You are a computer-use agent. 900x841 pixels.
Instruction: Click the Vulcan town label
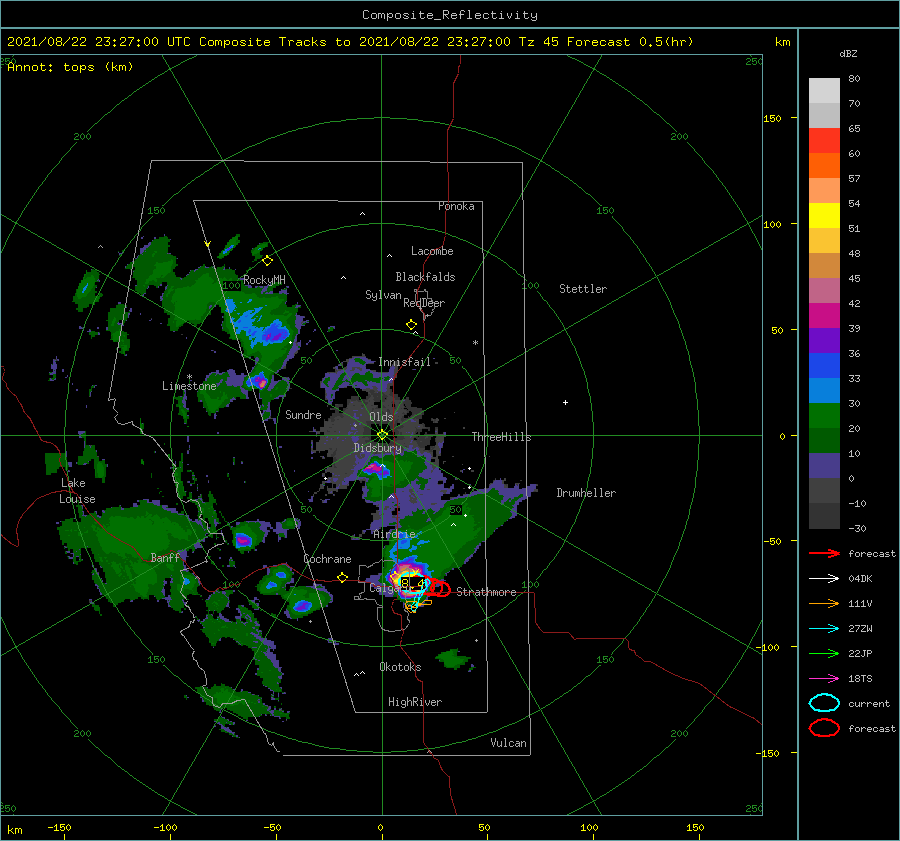tap(508, 742)
